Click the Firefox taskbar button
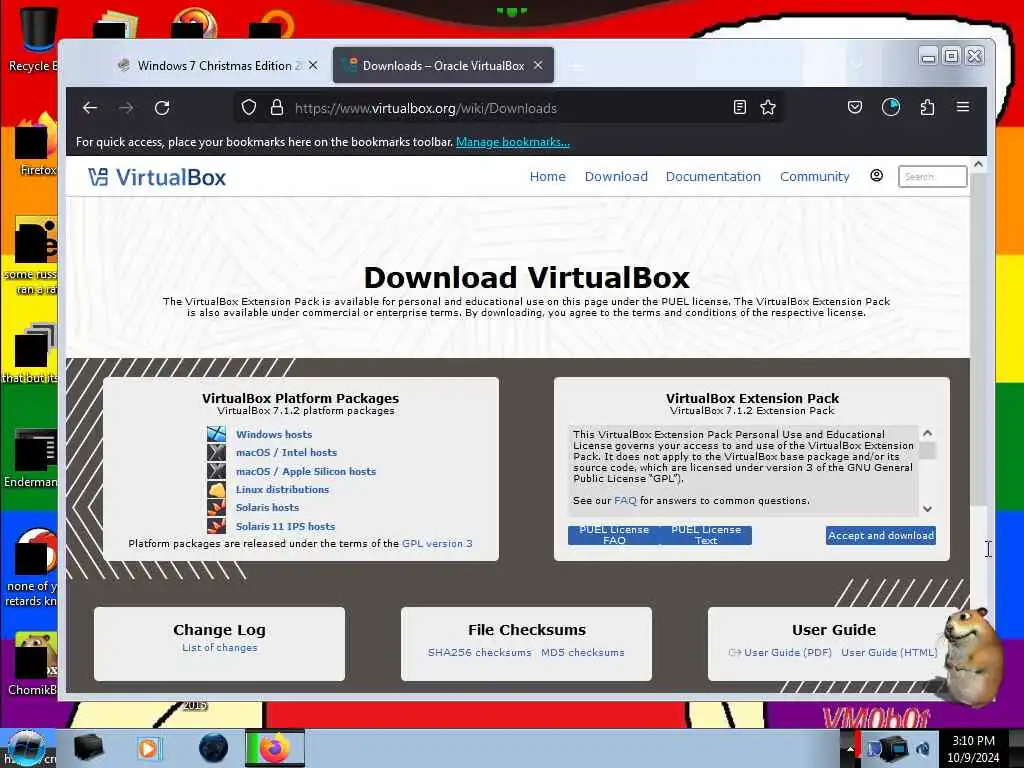Screen dimensions: 1024x768 (x=275, y=748)
